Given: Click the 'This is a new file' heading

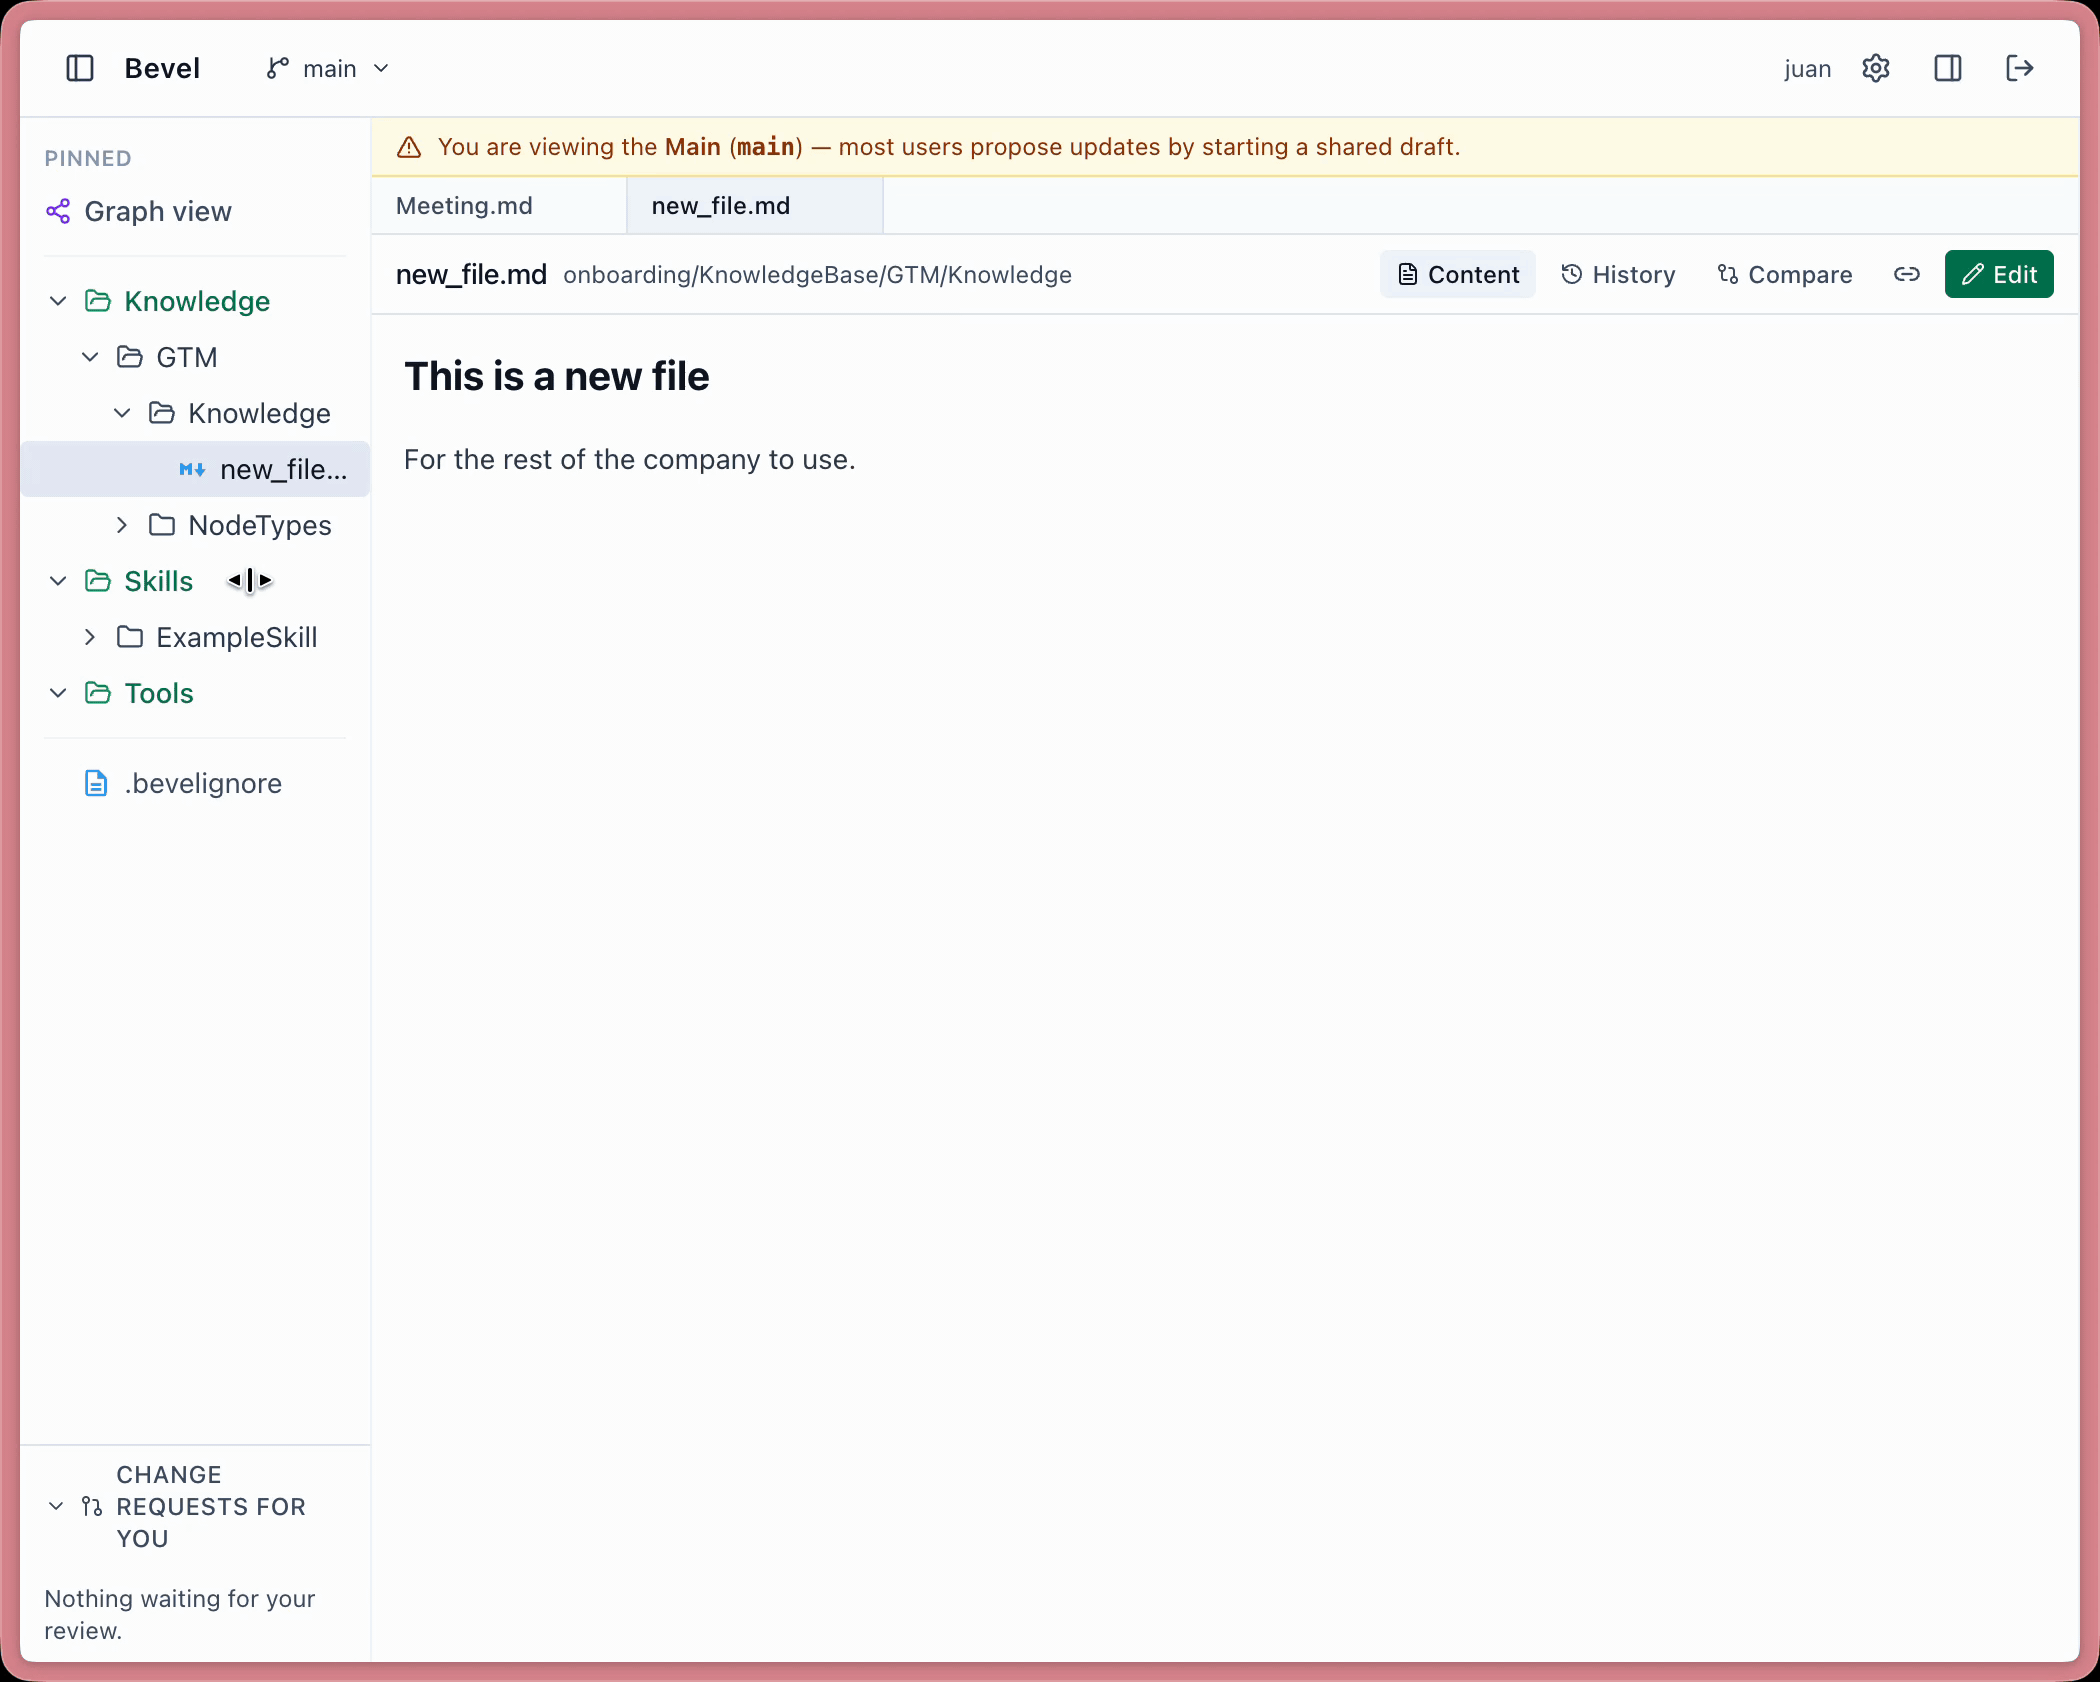Looking at the screenshot, I should pos(556,377).
